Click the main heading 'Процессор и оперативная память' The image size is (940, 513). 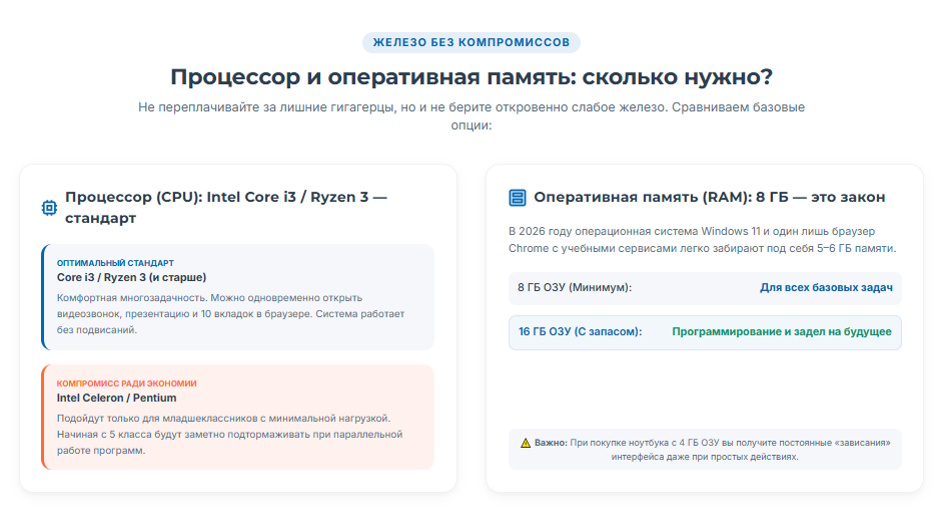471,77
